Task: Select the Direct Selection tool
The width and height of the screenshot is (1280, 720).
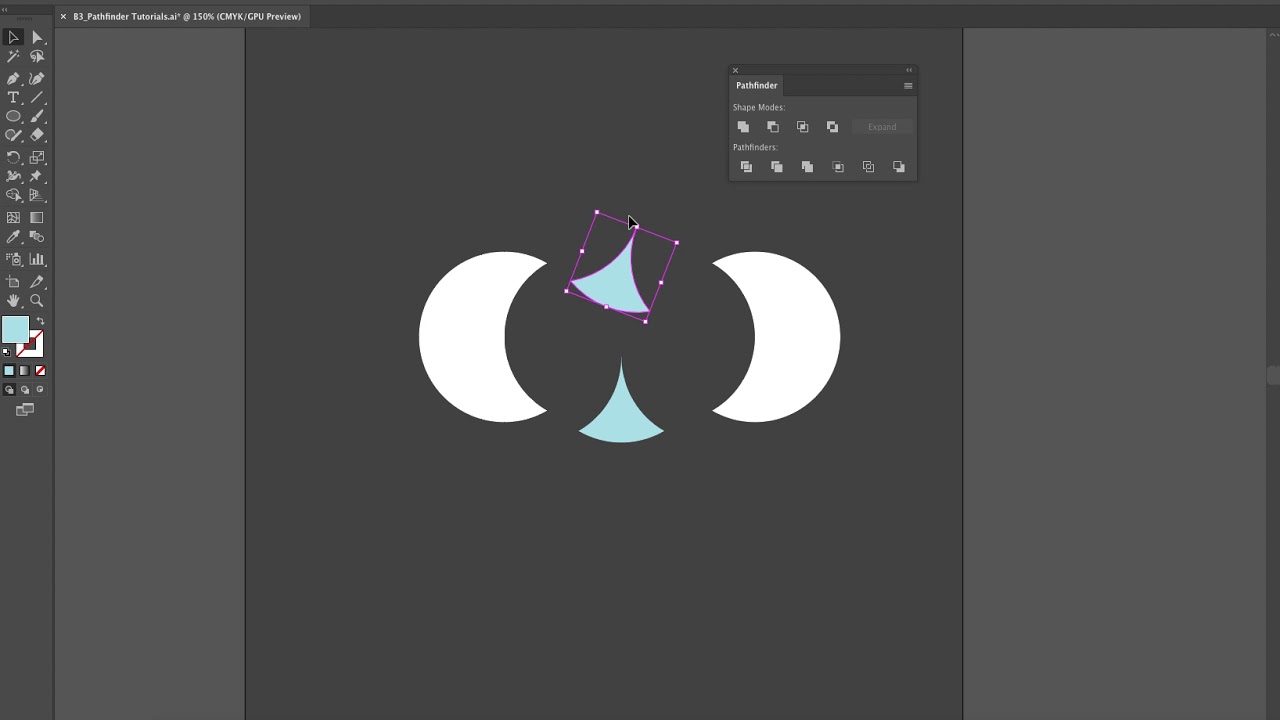Action: [37, 37]
